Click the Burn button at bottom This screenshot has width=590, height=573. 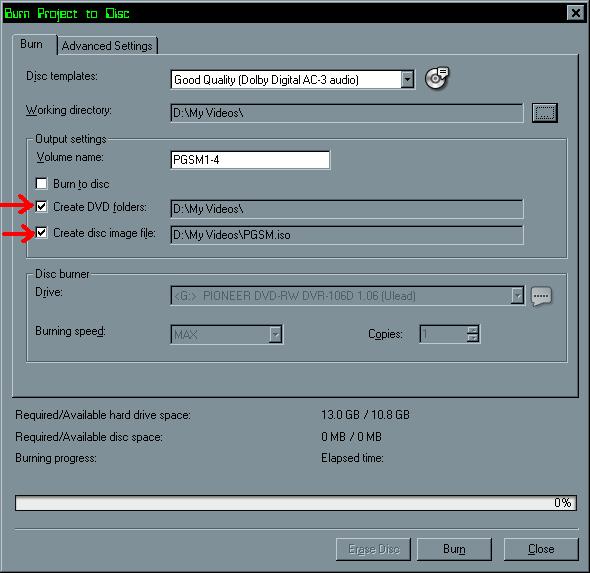454,549
